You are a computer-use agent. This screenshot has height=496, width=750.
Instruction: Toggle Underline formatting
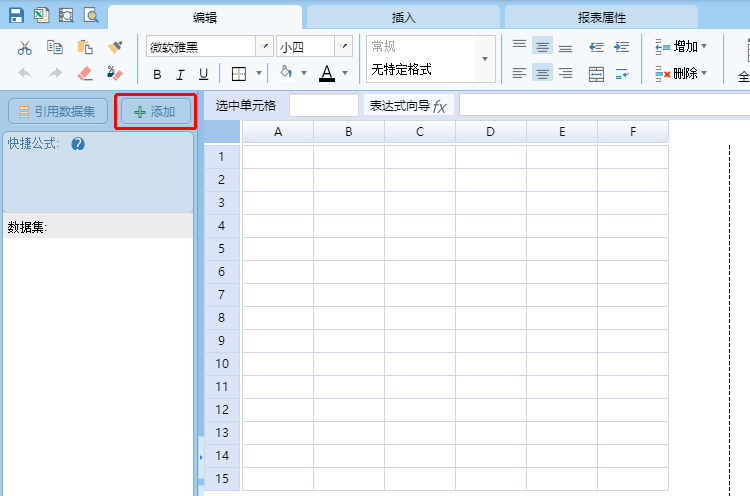(x=203, y=74)
